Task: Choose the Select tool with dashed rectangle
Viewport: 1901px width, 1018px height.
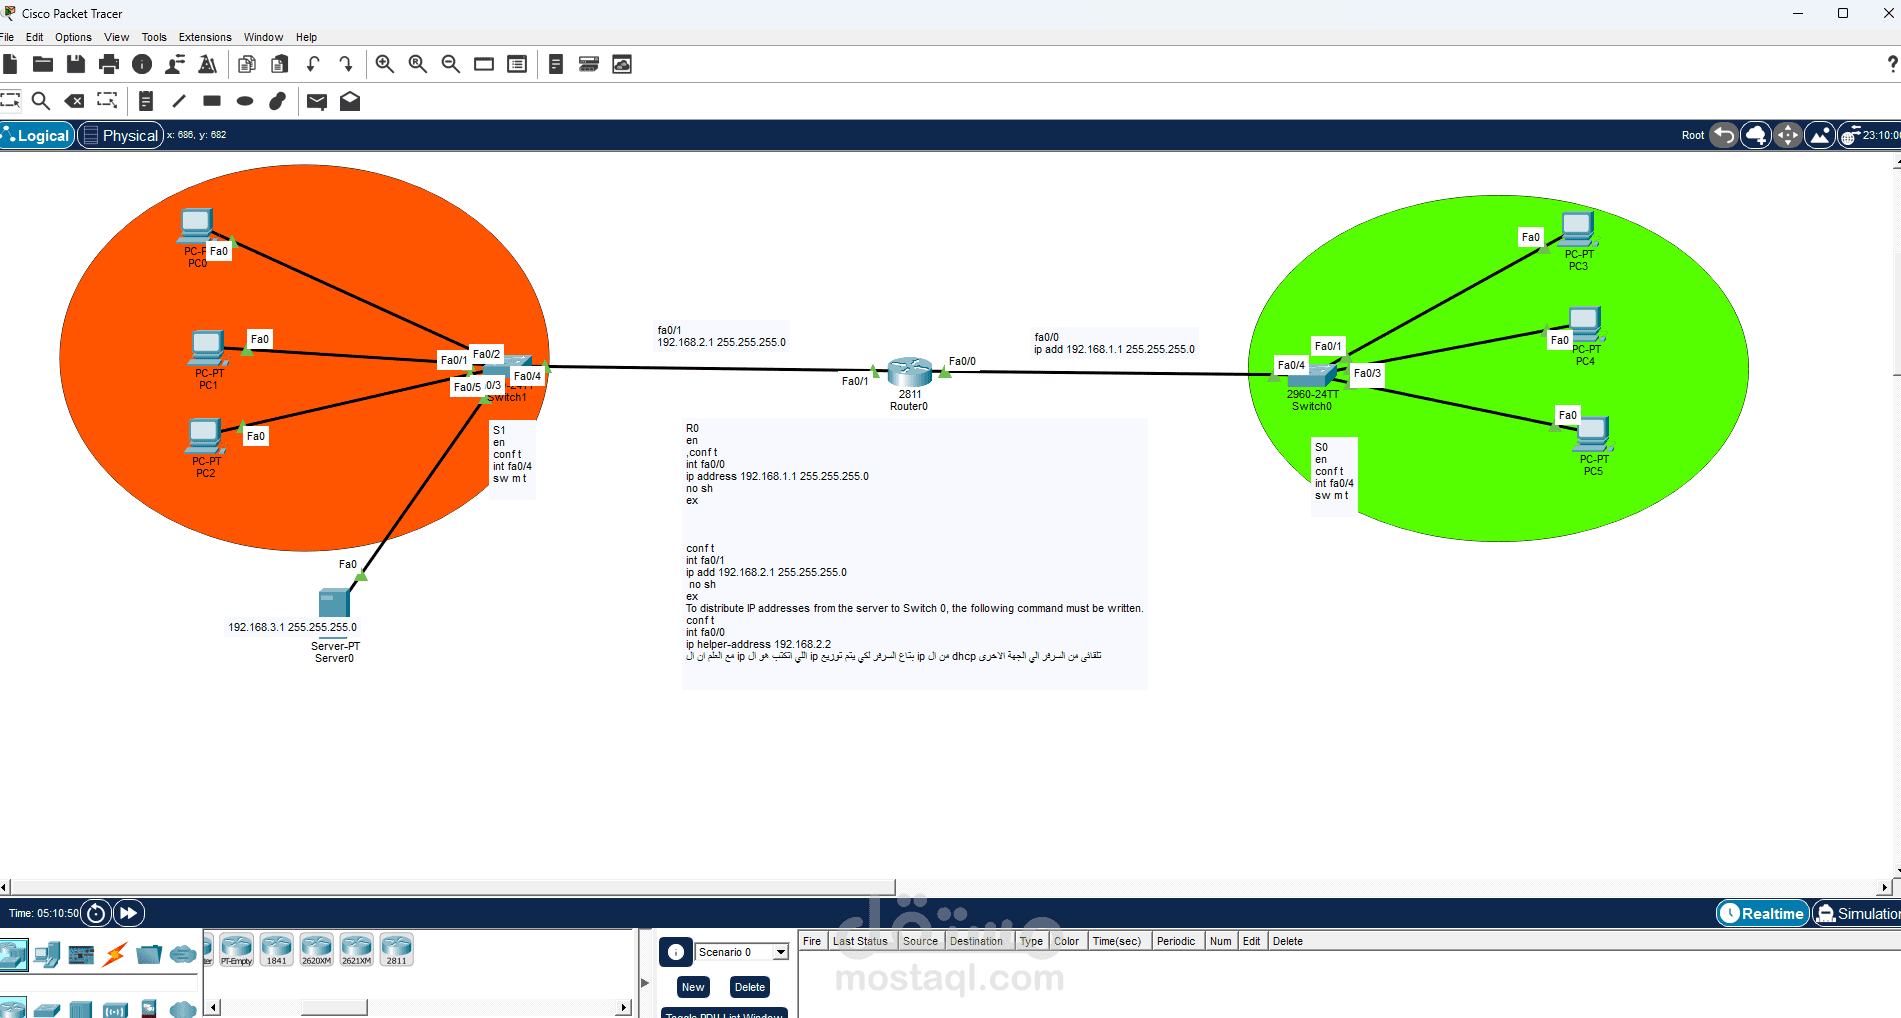Action: [x=10, y=100]
